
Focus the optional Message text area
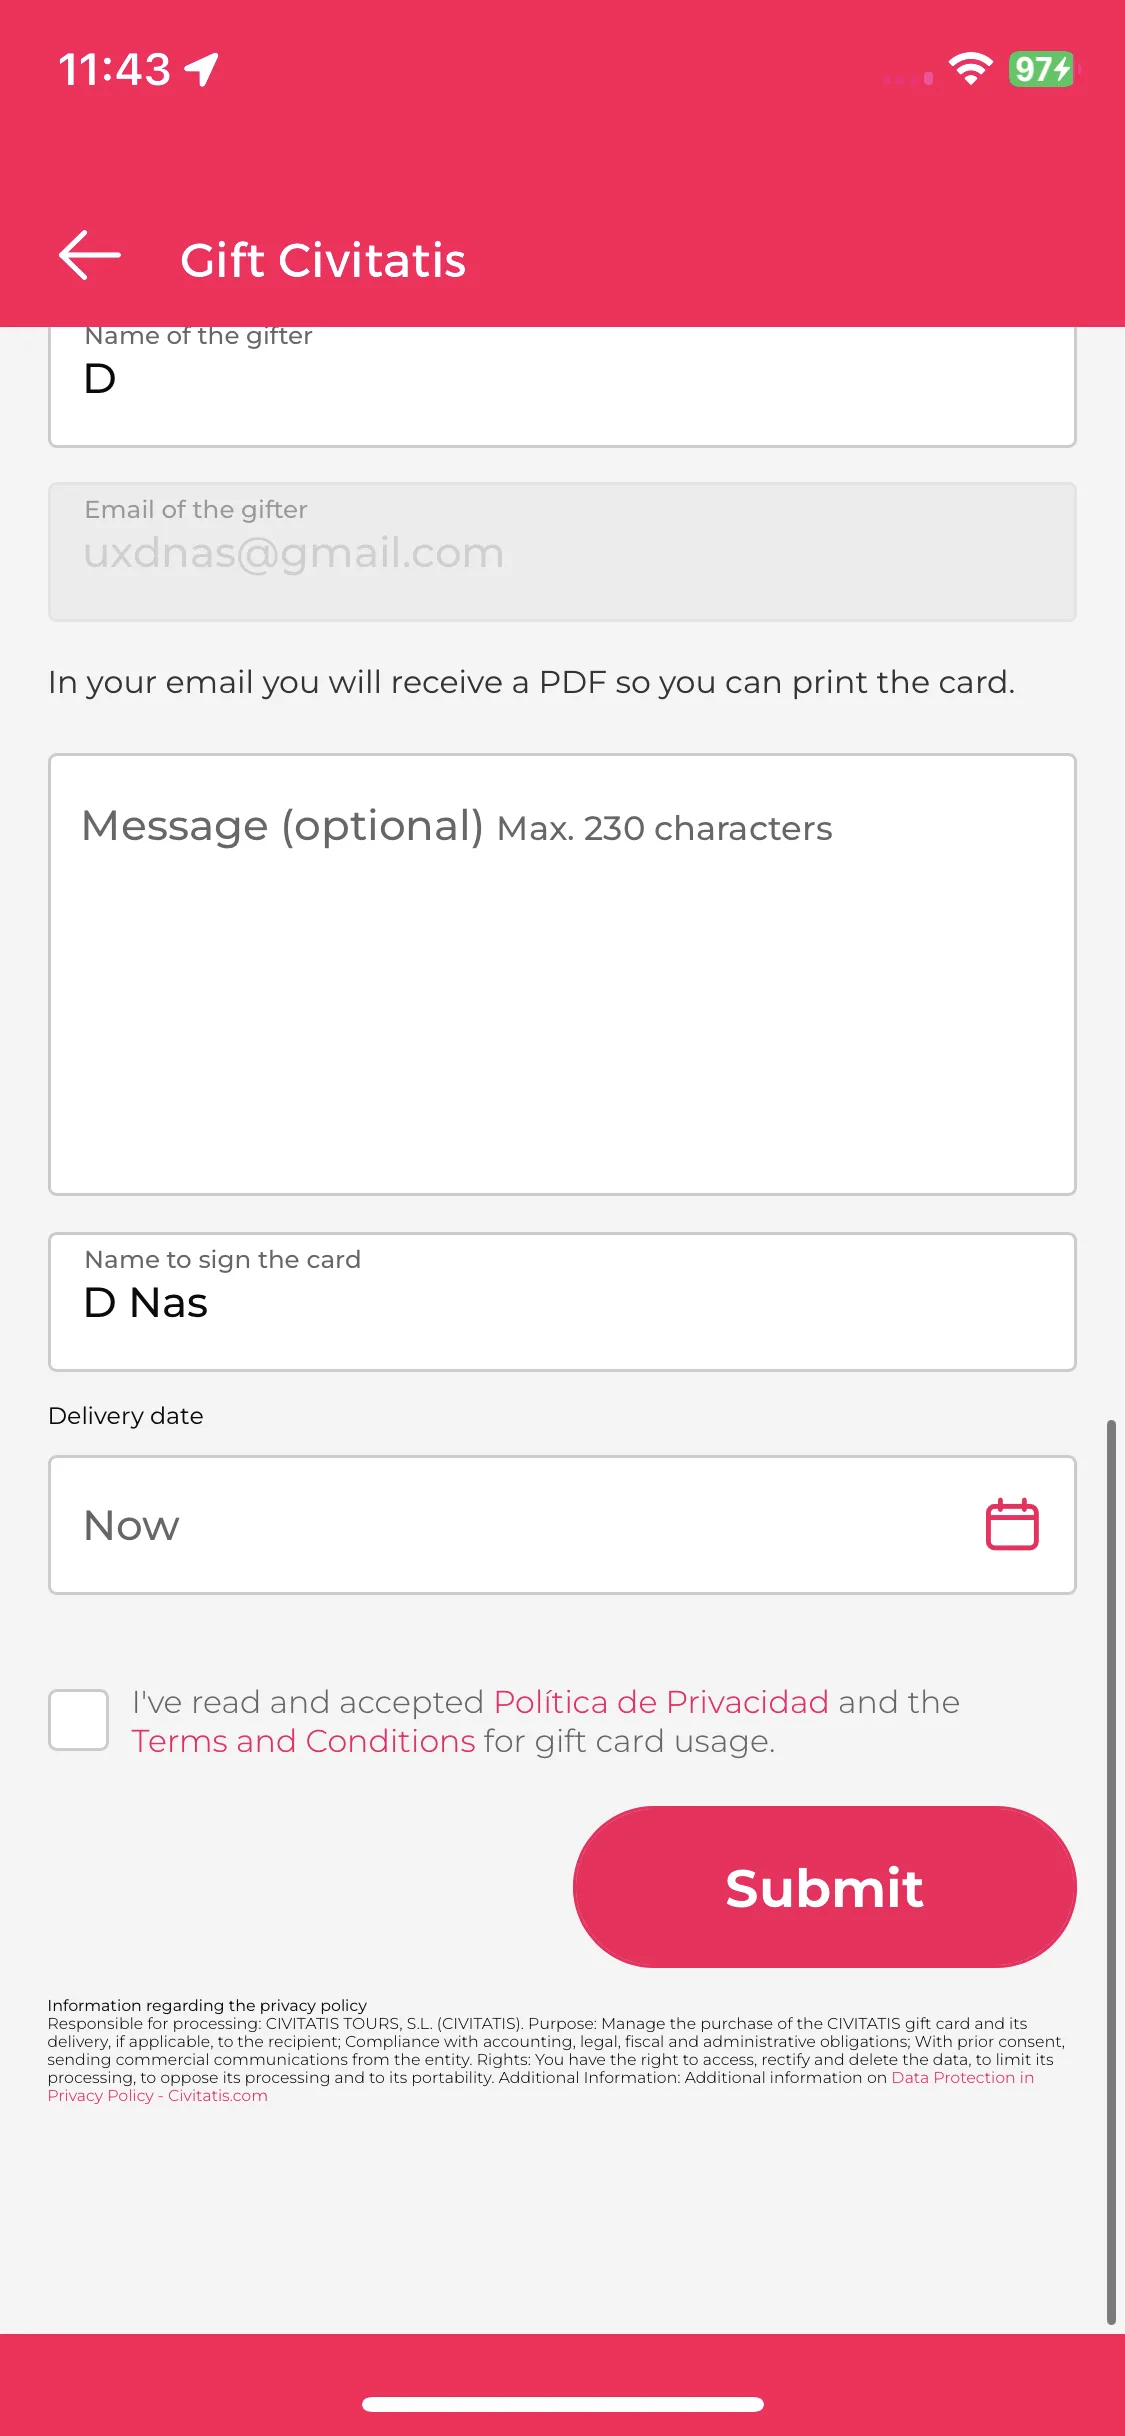(x=562, y=974)
